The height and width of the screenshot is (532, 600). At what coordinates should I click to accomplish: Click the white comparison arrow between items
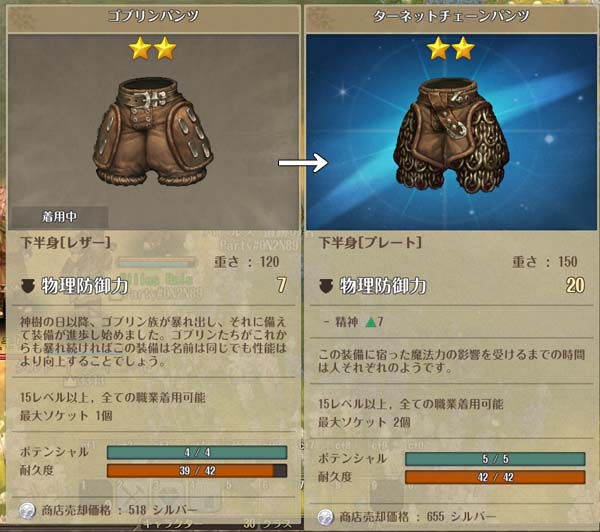click(303, 163)
